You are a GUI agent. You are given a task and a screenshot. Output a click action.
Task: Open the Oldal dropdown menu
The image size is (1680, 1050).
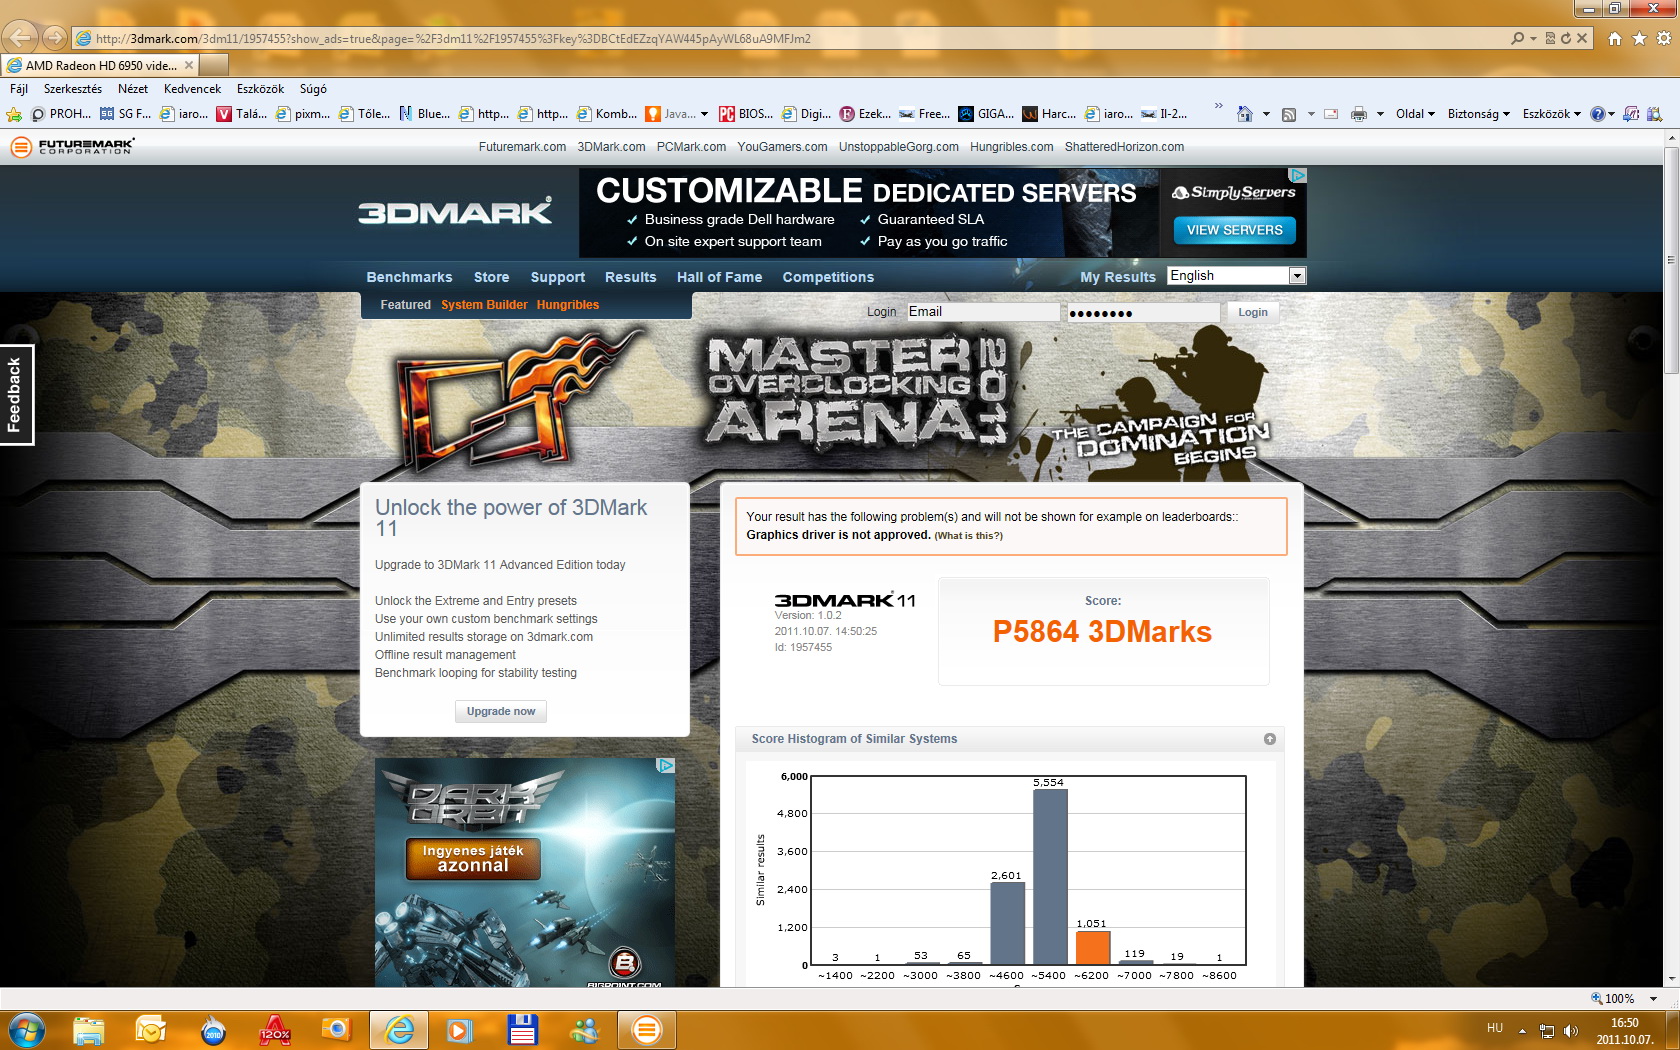1415,114
